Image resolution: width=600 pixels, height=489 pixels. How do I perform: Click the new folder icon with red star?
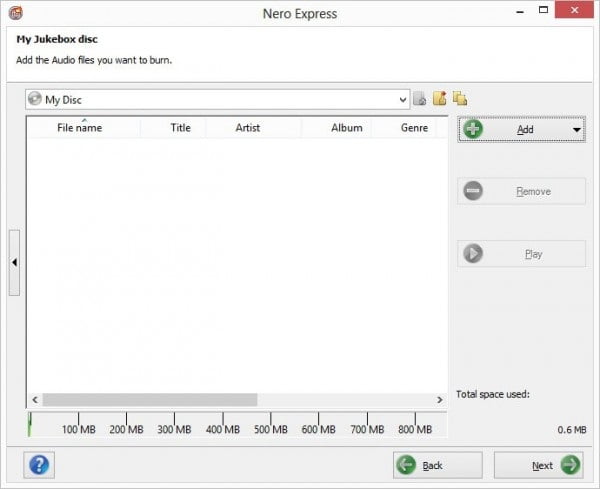(440, 99)
